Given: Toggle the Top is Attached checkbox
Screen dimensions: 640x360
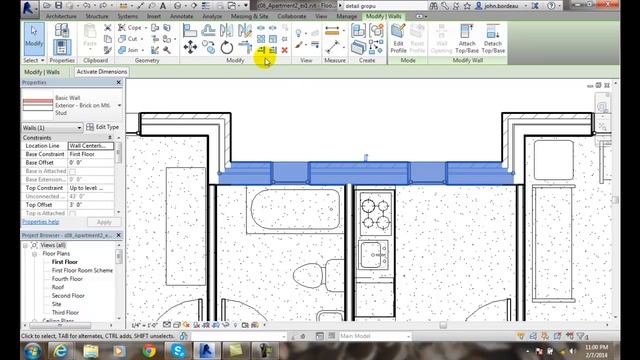Looking at the screenshot, I should pos(72,213).
